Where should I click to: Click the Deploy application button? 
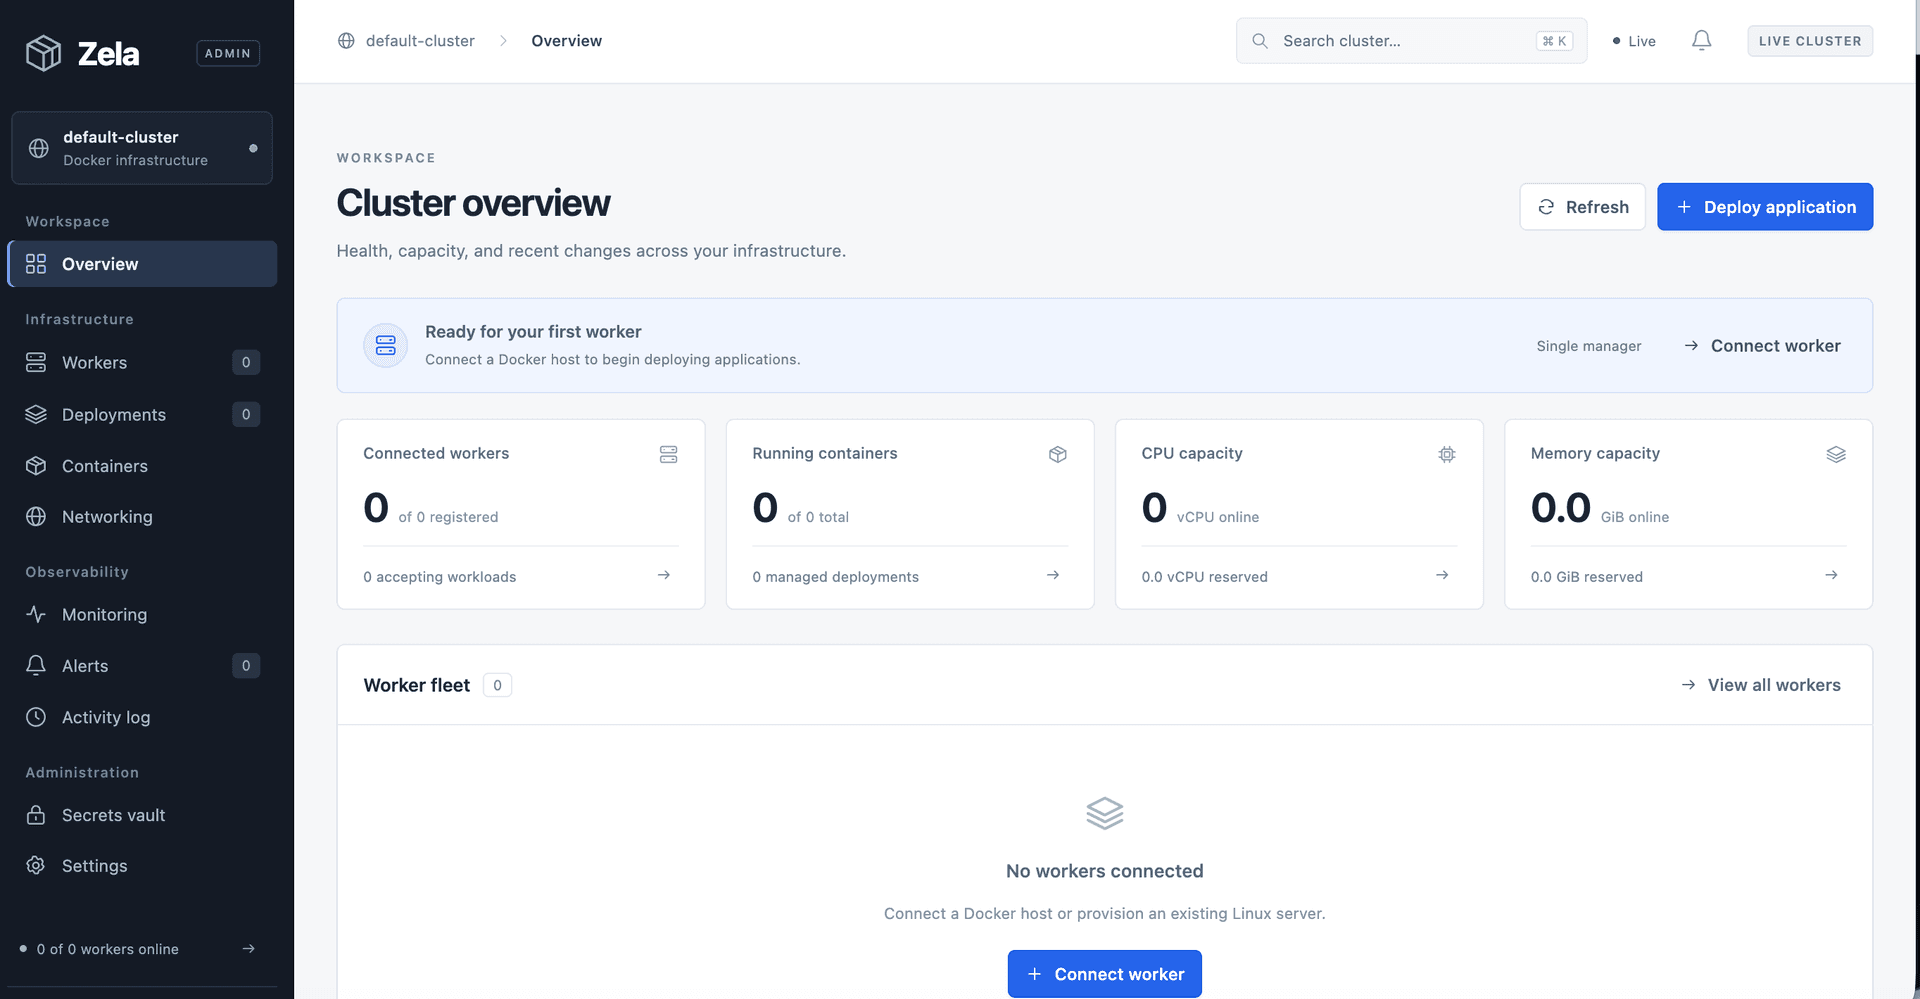pos(1765,207)
